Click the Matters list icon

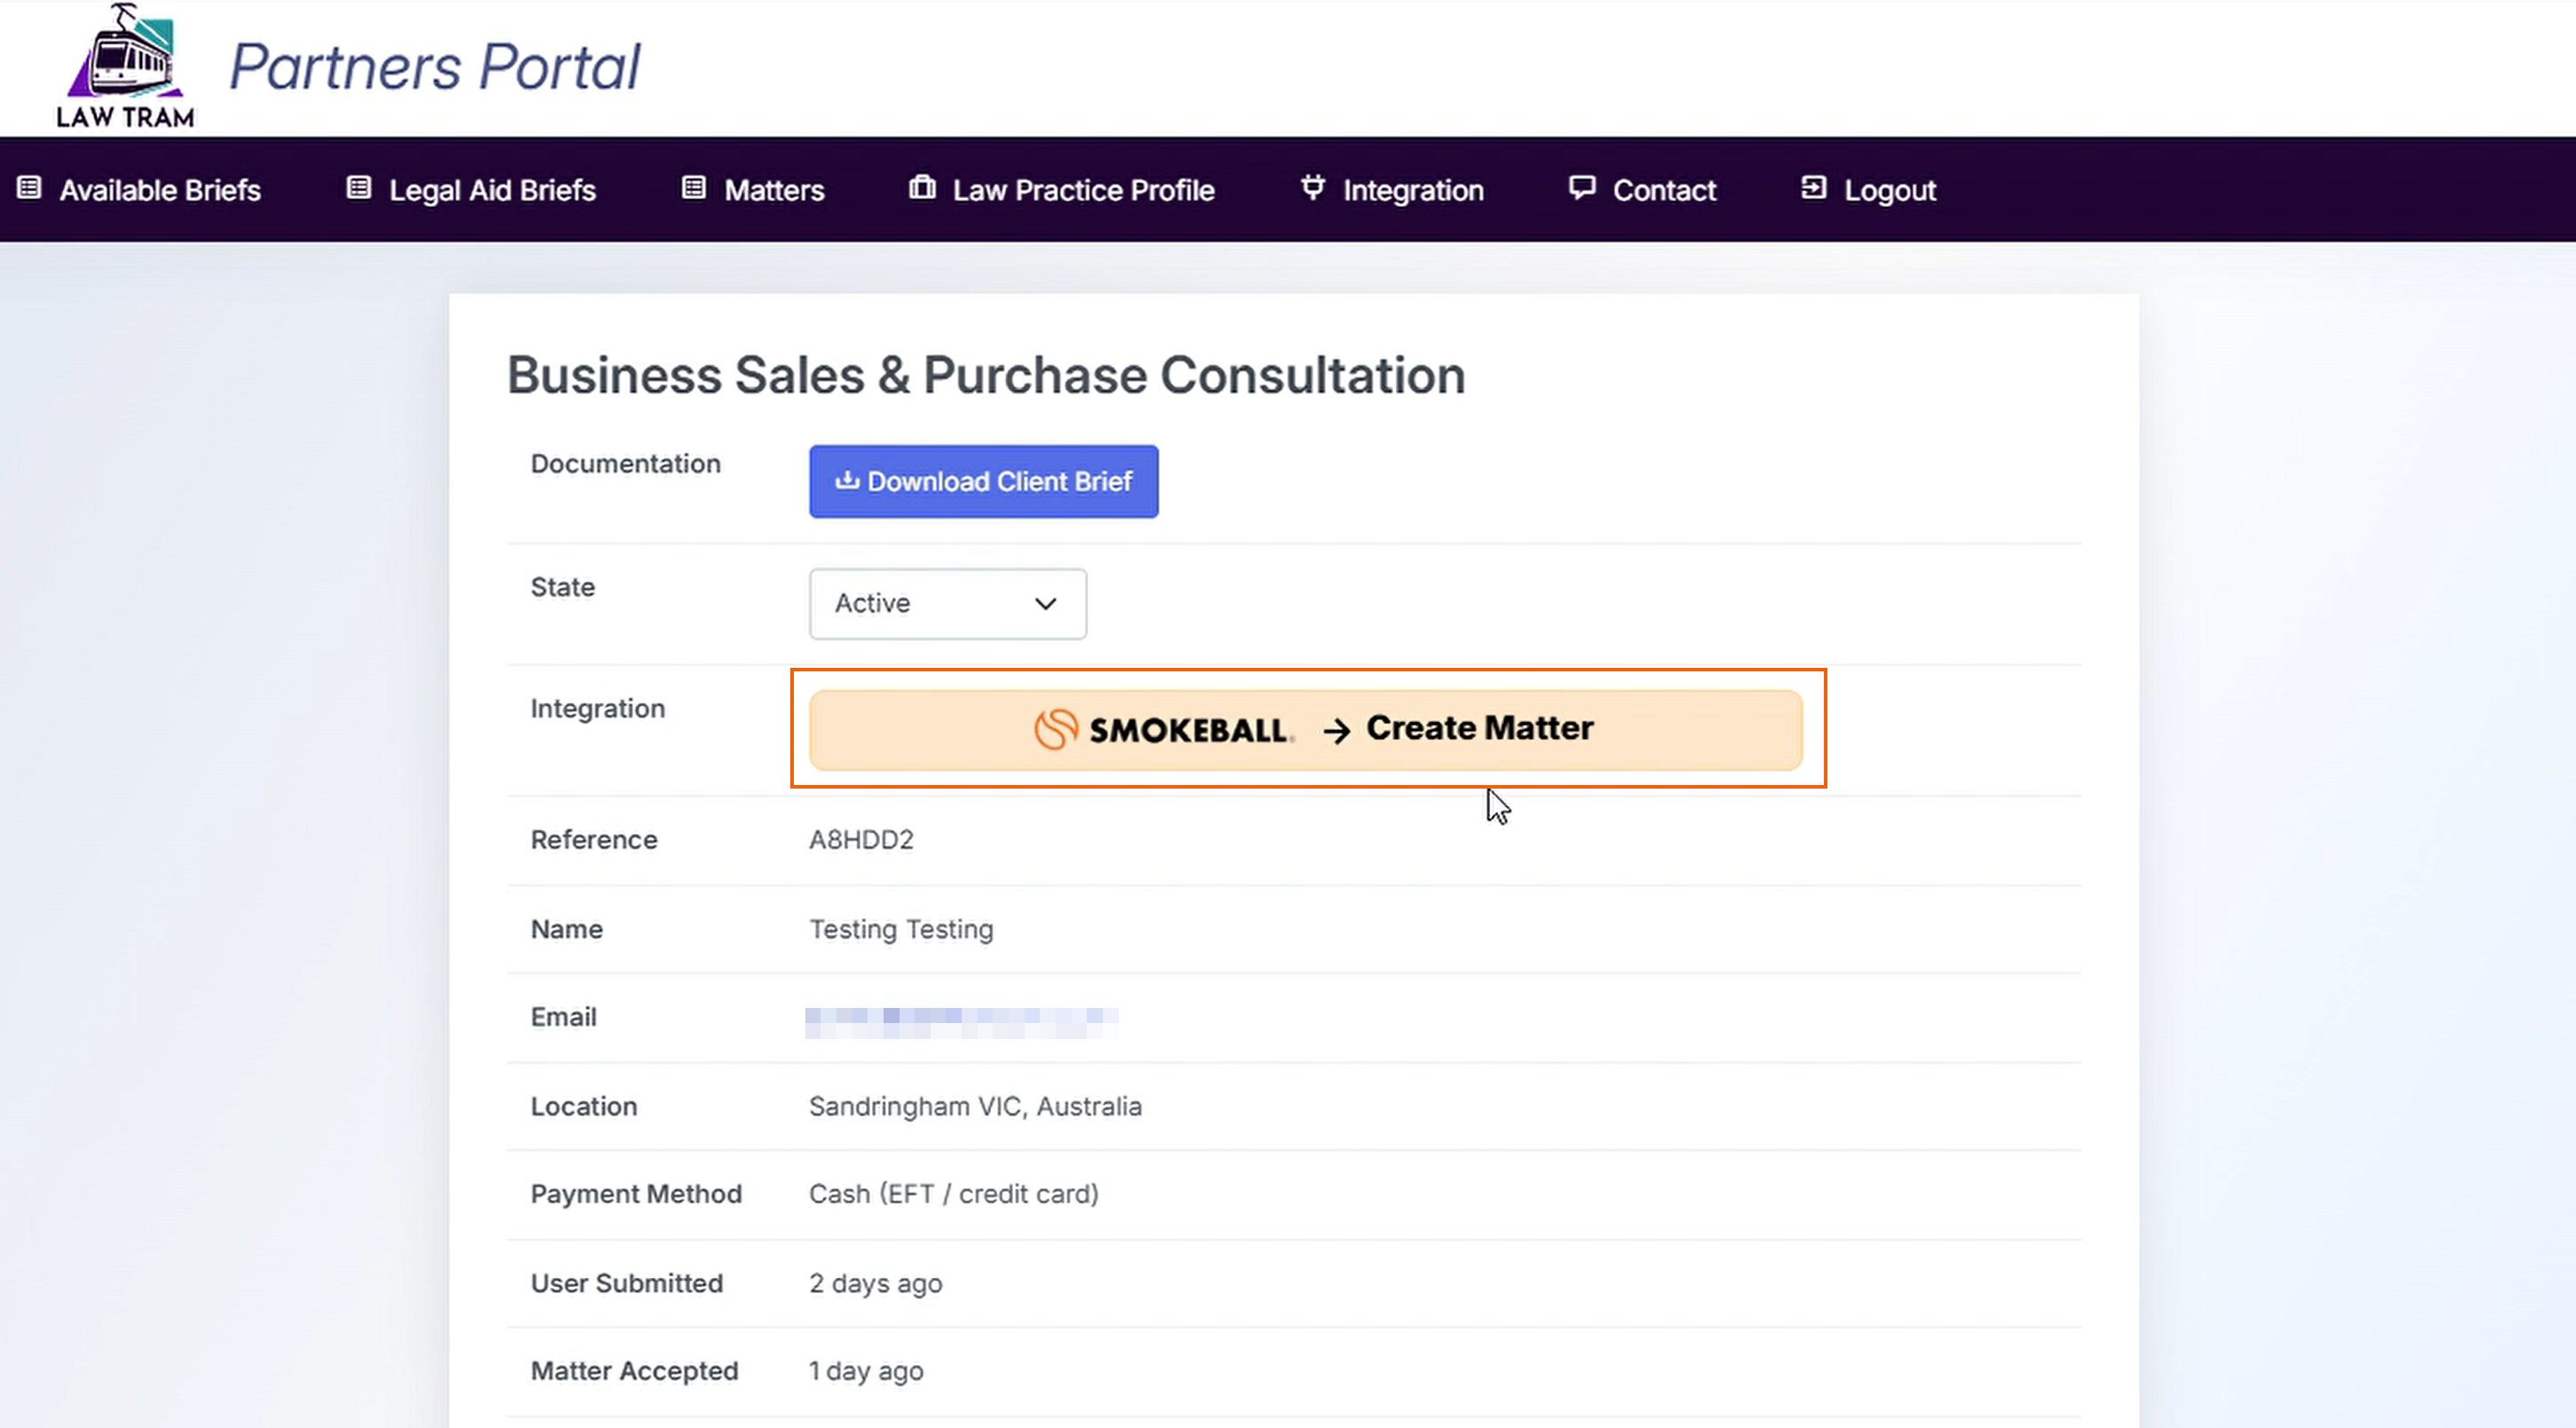click(x=693, y=188)
